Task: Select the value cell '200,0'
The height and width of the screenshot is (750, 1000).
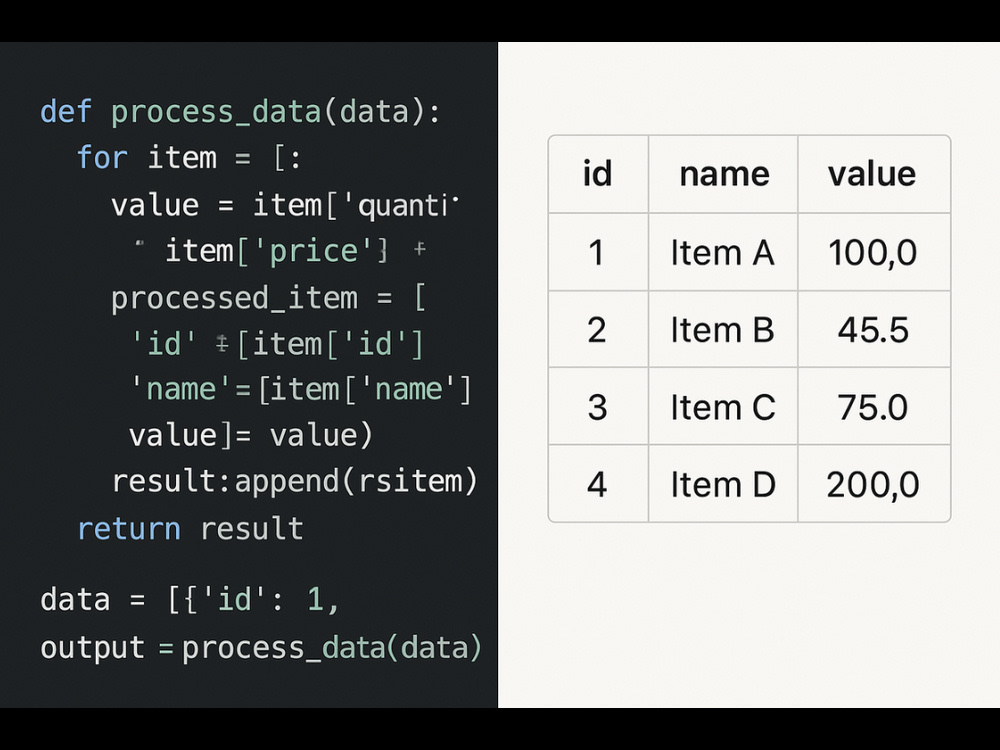Action: point(874,483)
